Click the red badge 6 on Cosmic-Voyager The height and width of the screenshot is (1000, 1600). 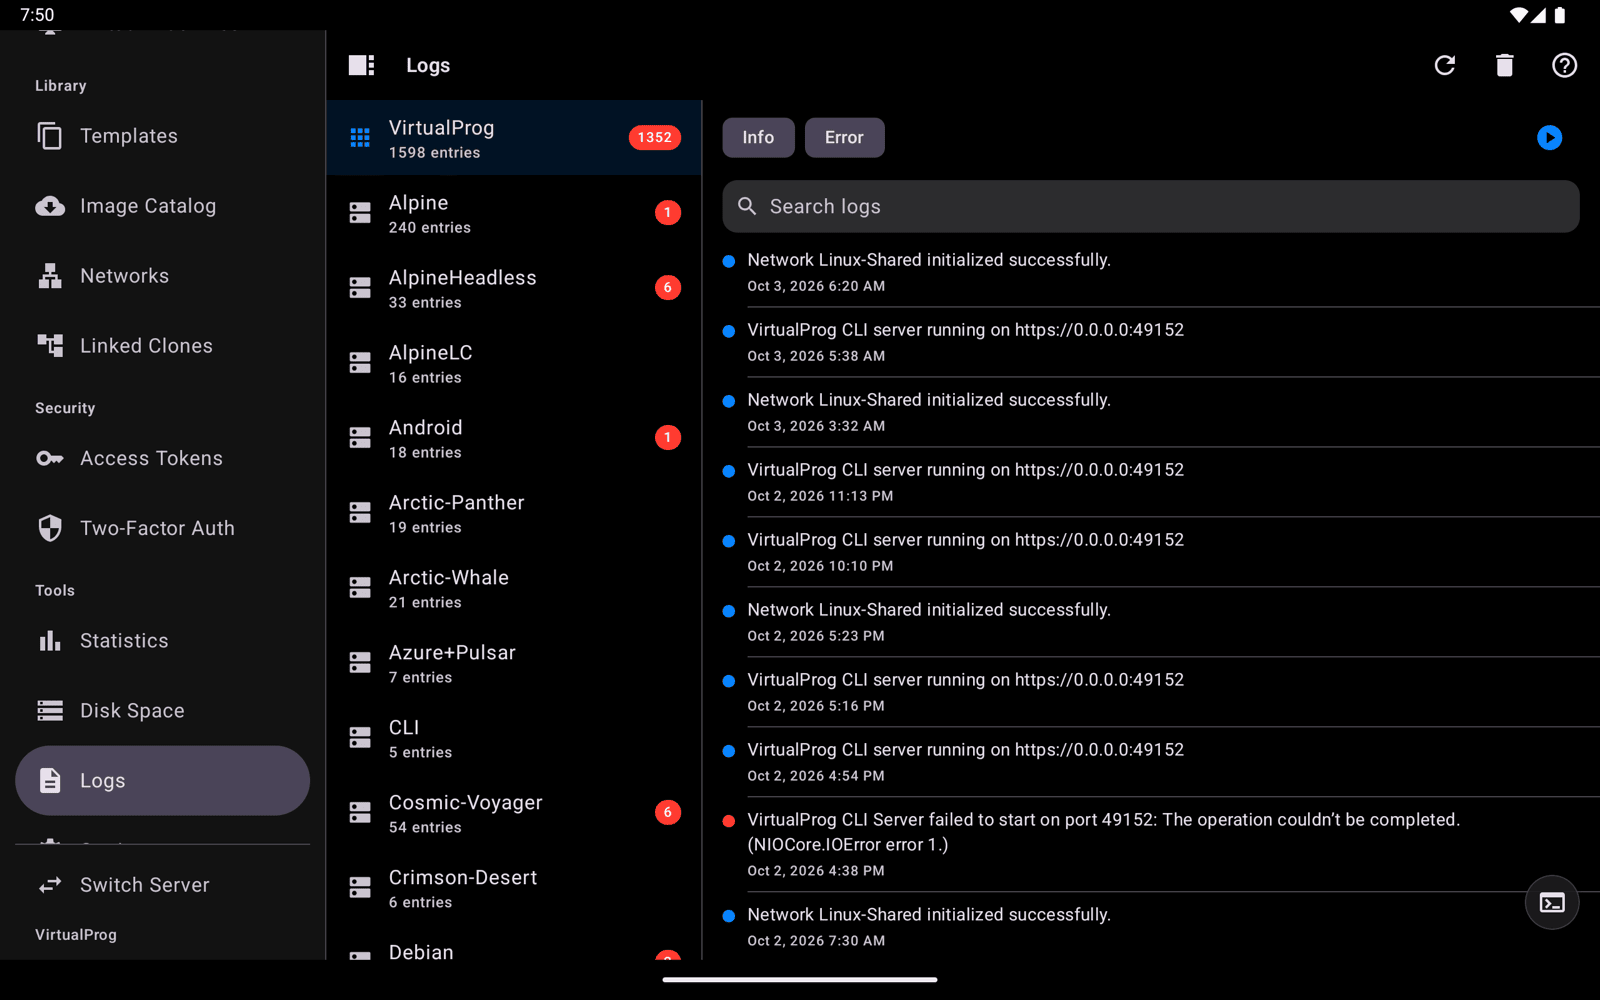668,812
